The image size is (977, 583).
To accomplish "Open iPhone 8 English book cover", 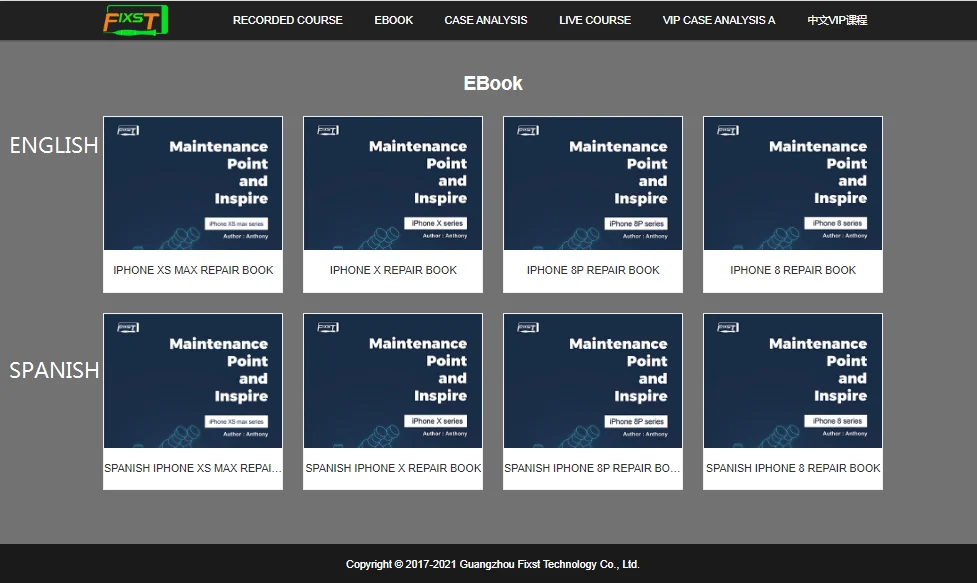I will 793,183.
